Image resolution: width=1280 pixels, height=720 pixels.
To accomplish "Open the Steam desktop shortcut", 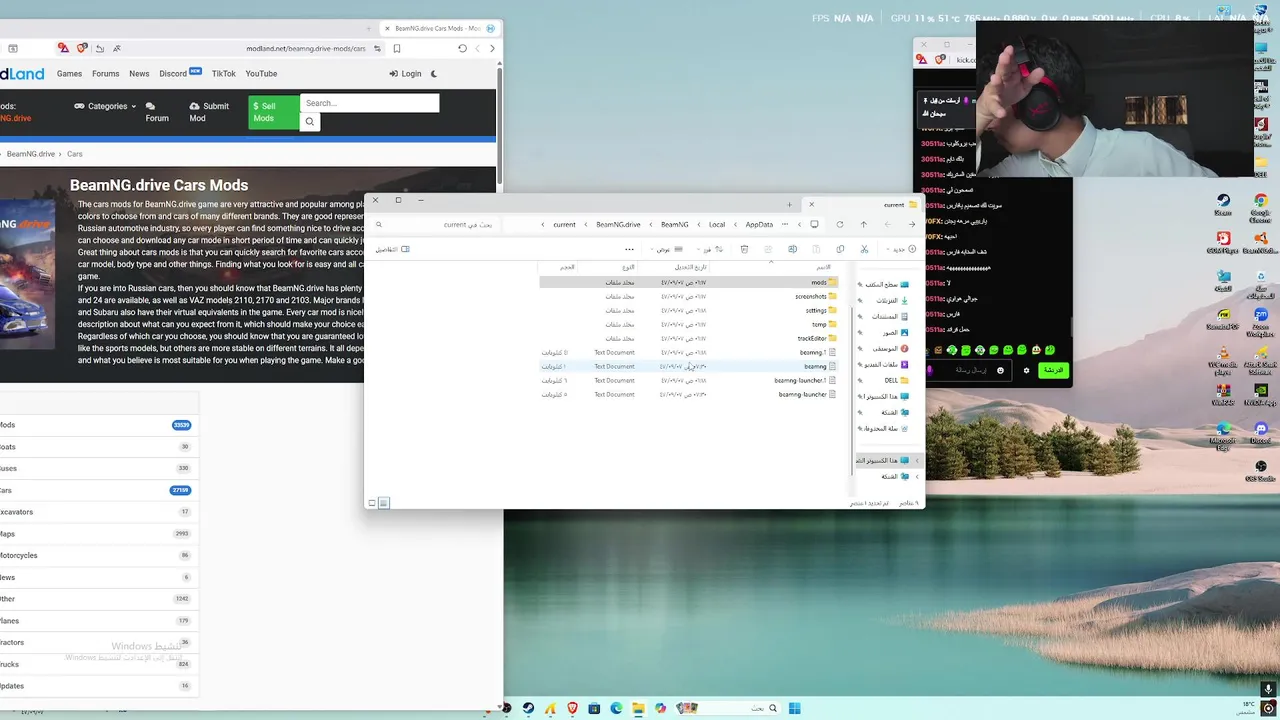I will pyautogui.click(x=1223, y=205).
